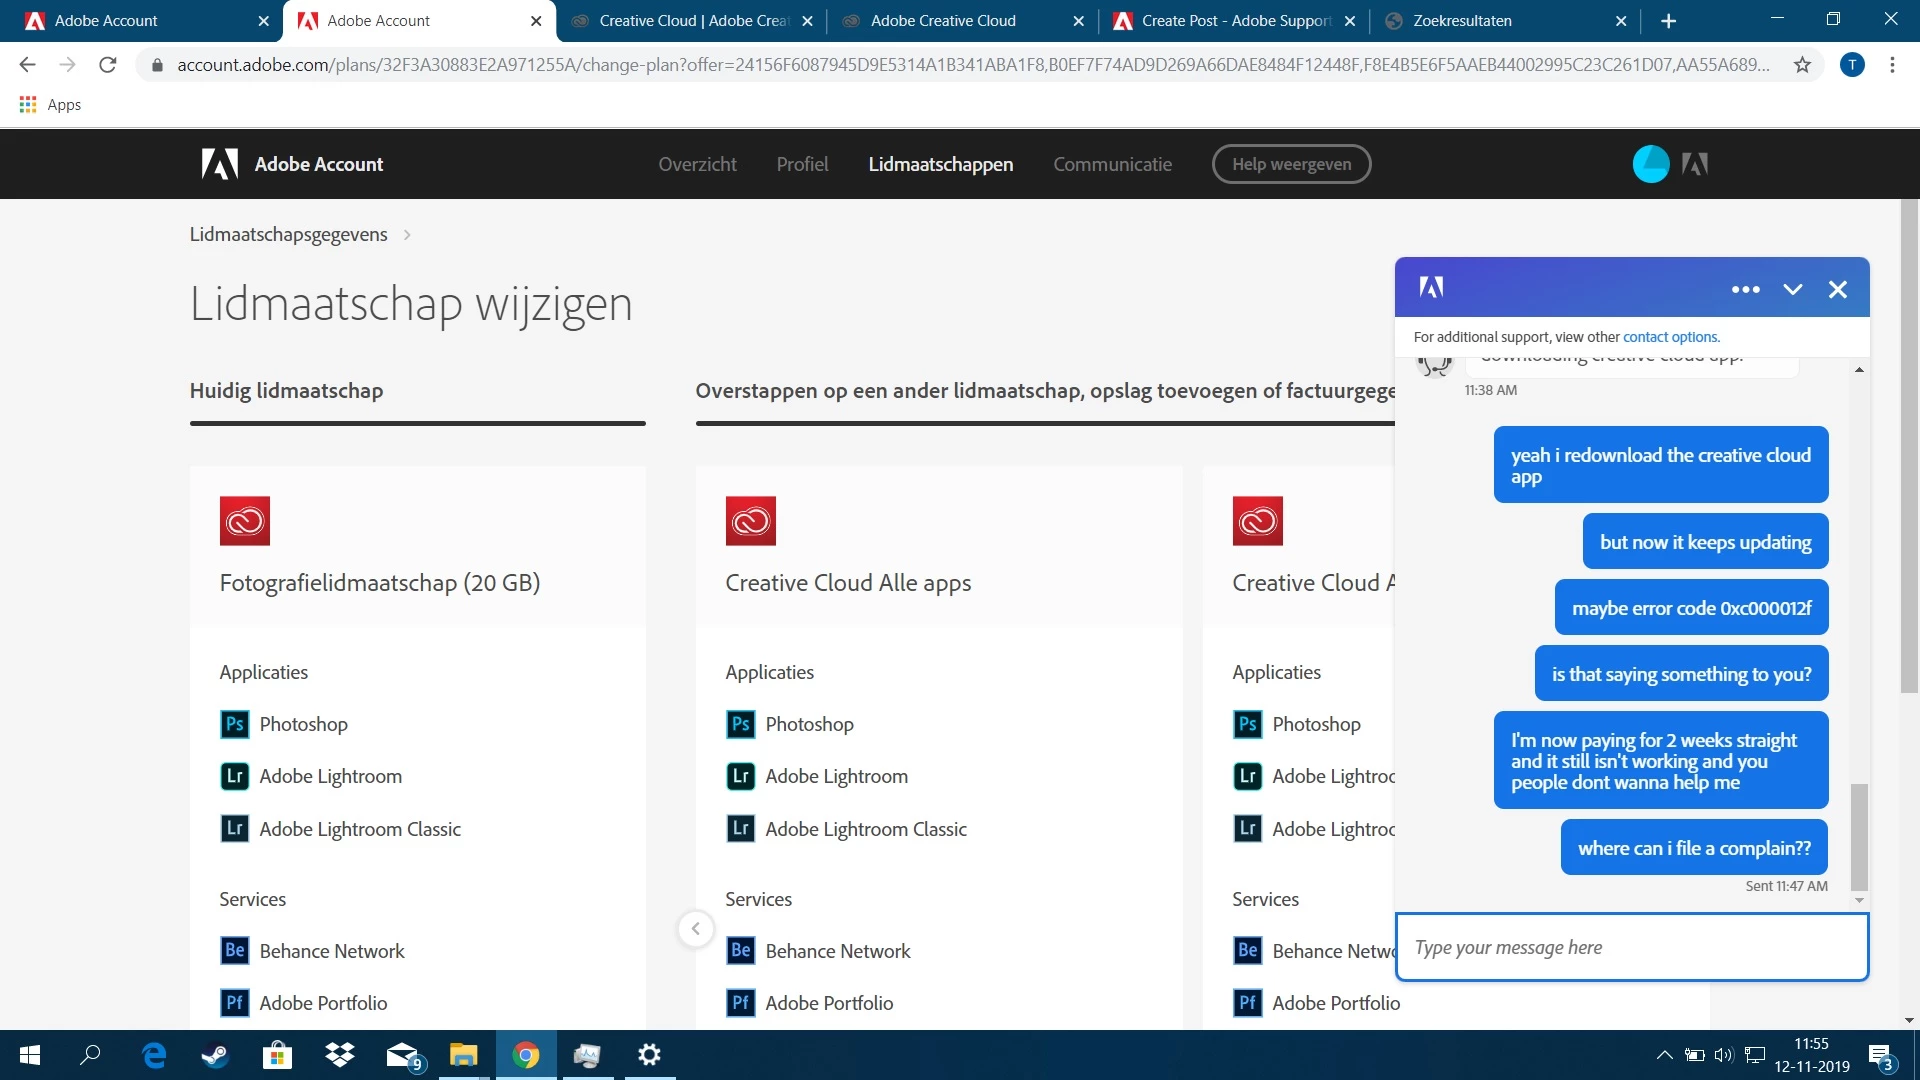The height and width of the screenshot is (1080, 1920).
Task: Click the Creative Cloud Alle apps icon
Action: [750, 521]
